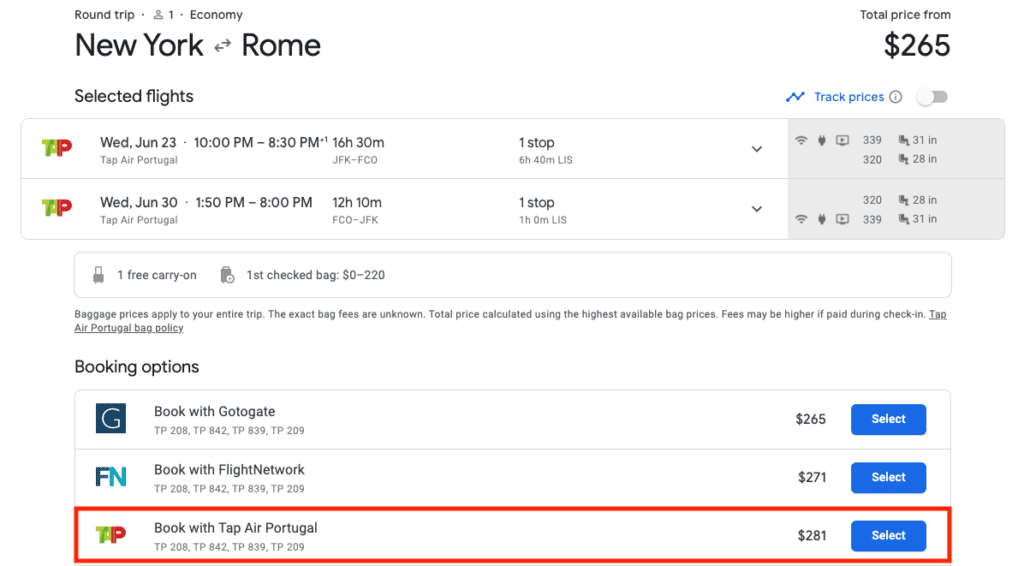Click the FlightNetwork FN logo
1024x566 pixels.
coord(110,477)
